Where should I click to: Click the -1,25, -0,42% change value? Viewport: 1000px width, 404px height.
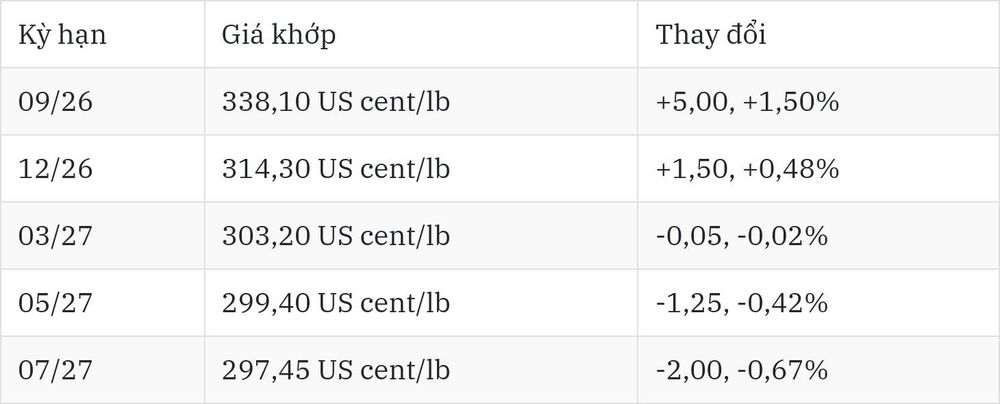pyautogui.click(x=742, y=303)
